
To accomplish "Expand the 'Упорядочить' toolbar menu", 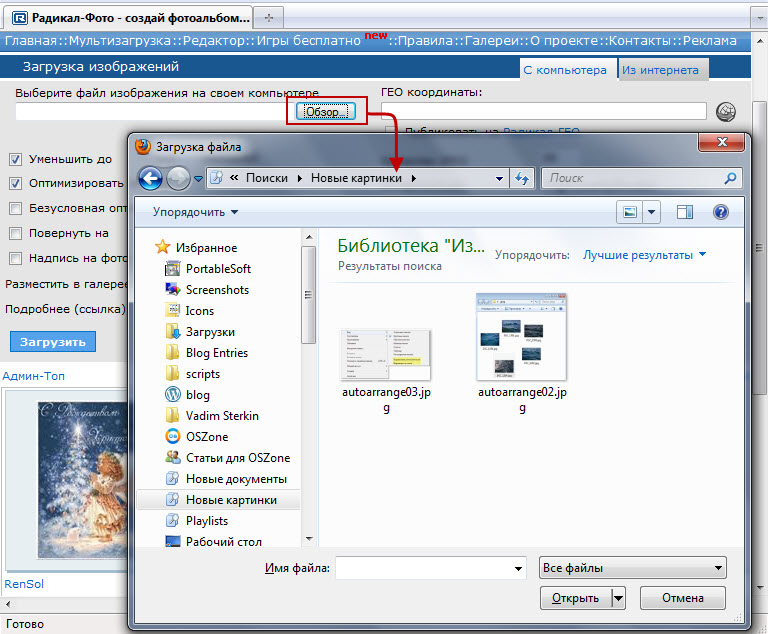I will coord(195,212).
